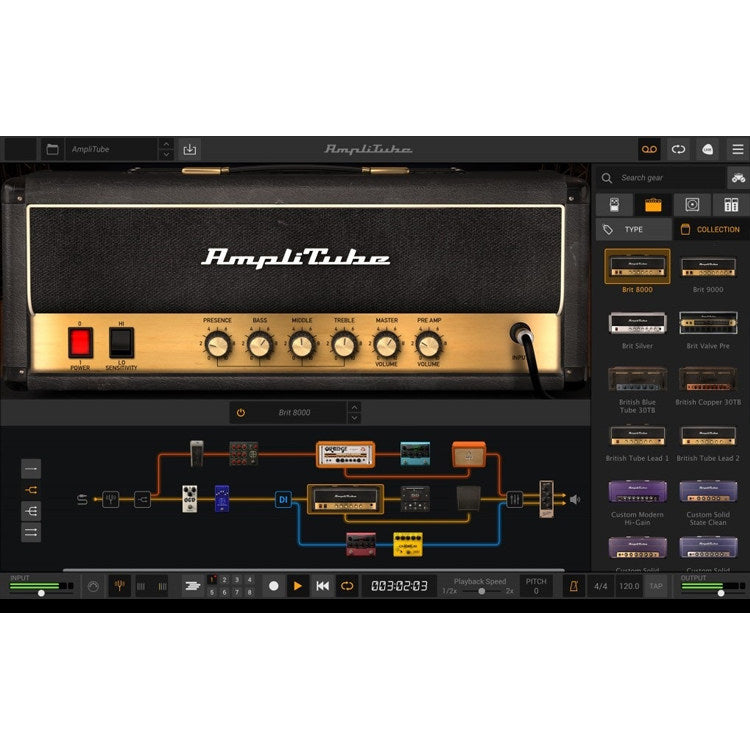
Task: Toggle the metronome
Action: click(x=574, y=586)
